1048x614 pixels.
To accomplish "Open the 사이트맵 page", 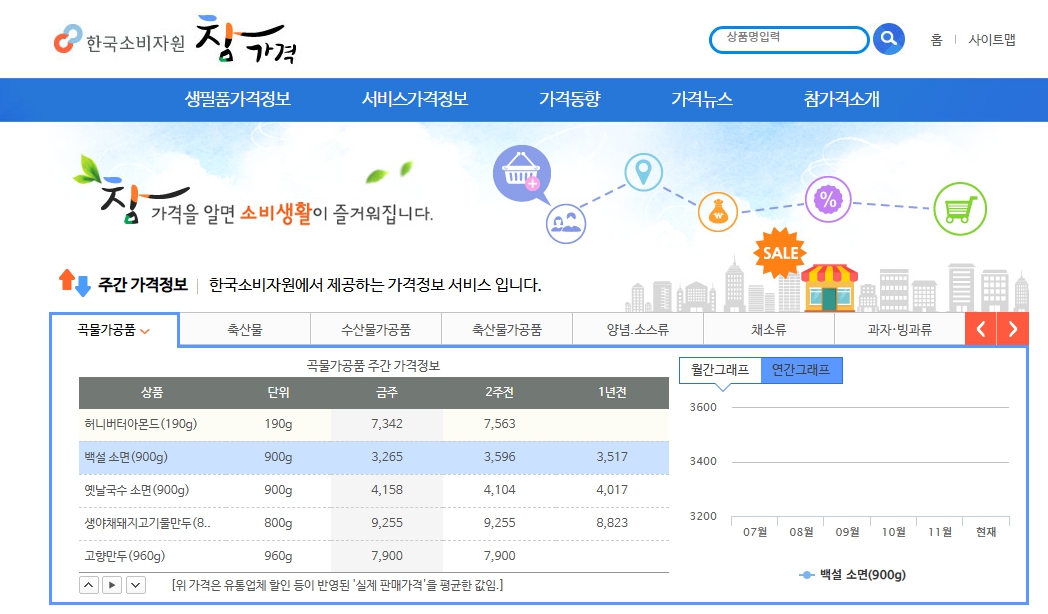I will 990,39.
